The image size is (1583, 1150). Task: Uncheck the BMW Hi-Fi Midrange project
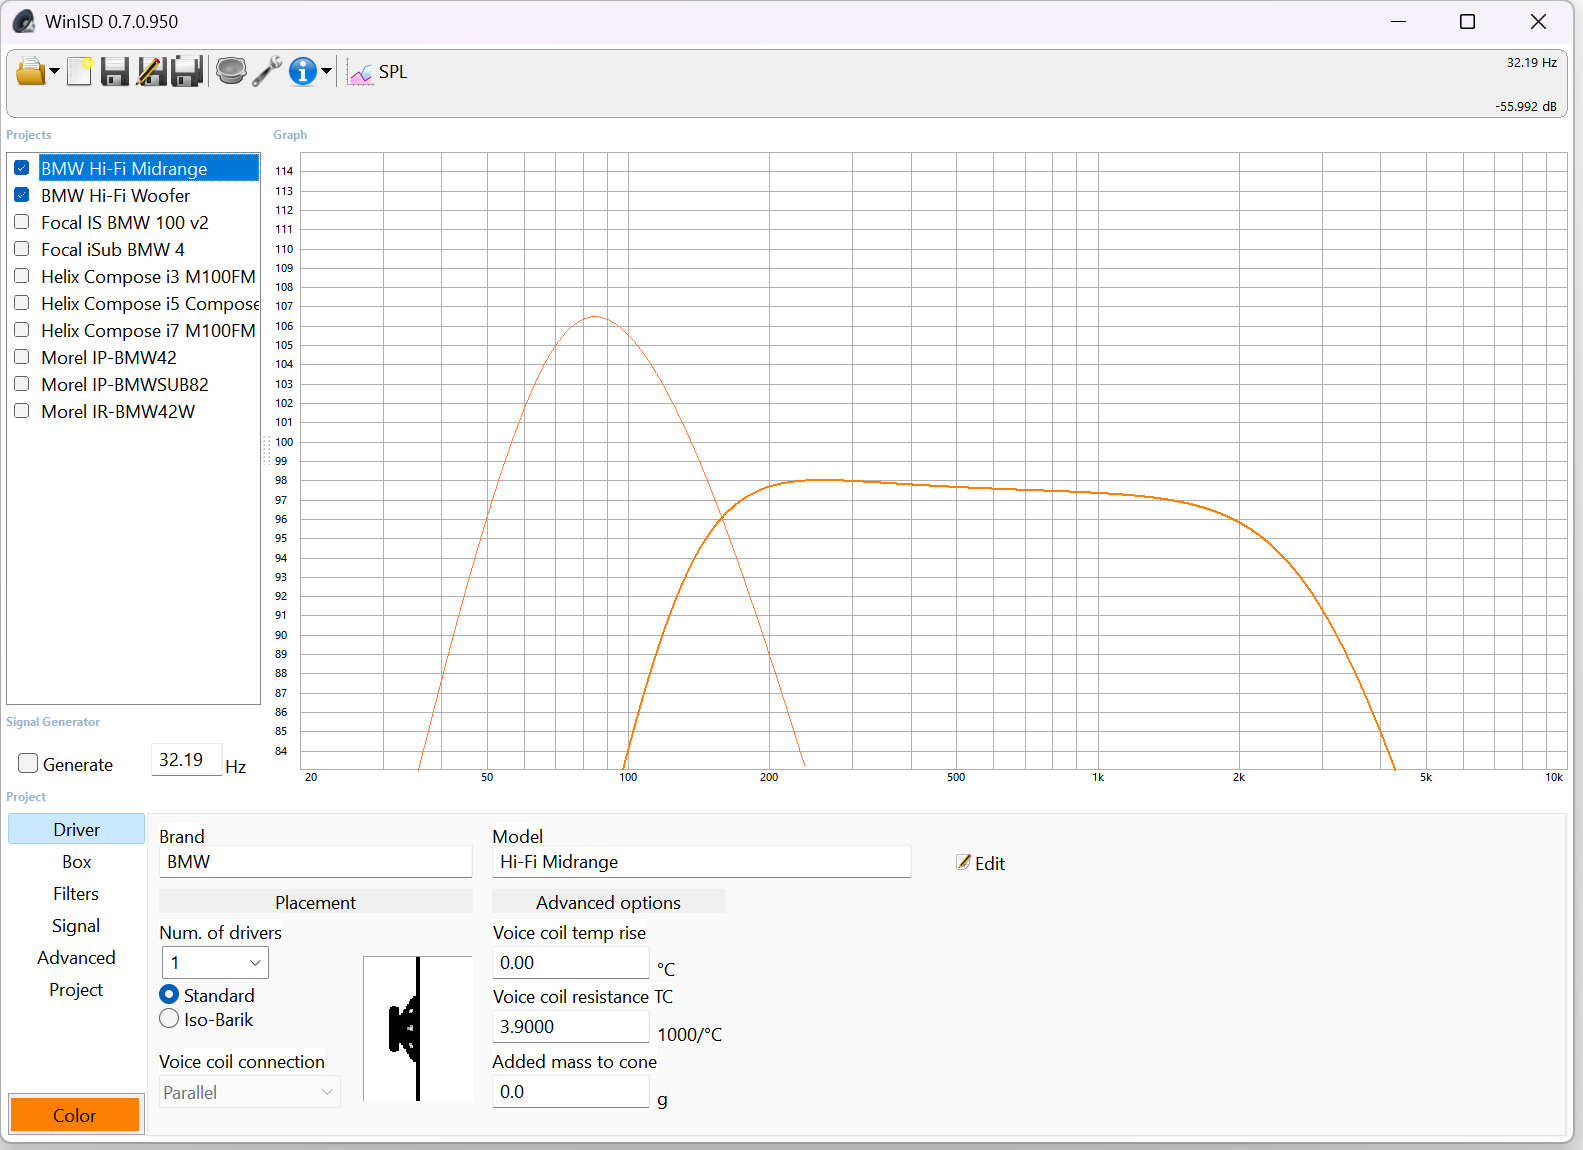[x=21, y=168]
